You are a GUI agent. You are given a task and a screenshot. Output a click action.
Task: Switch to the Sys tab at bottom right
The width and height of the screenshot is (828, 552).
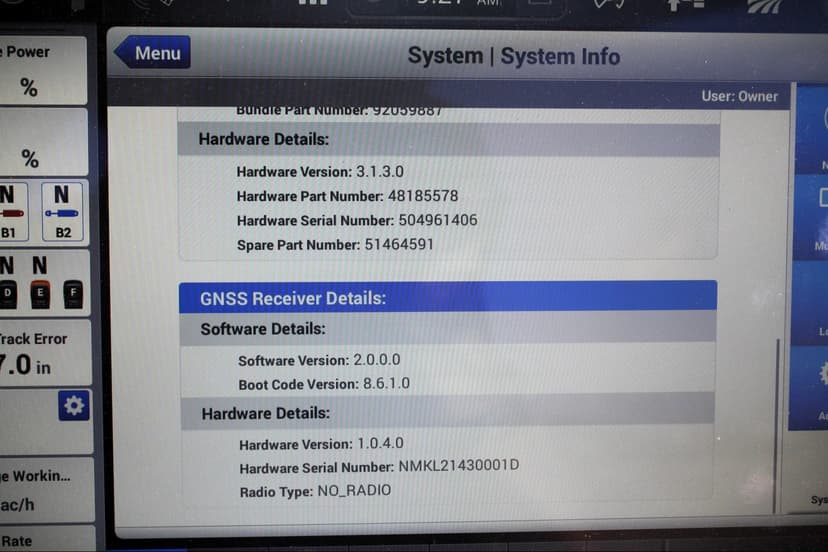pyautogui.click(x=817, y=499)
